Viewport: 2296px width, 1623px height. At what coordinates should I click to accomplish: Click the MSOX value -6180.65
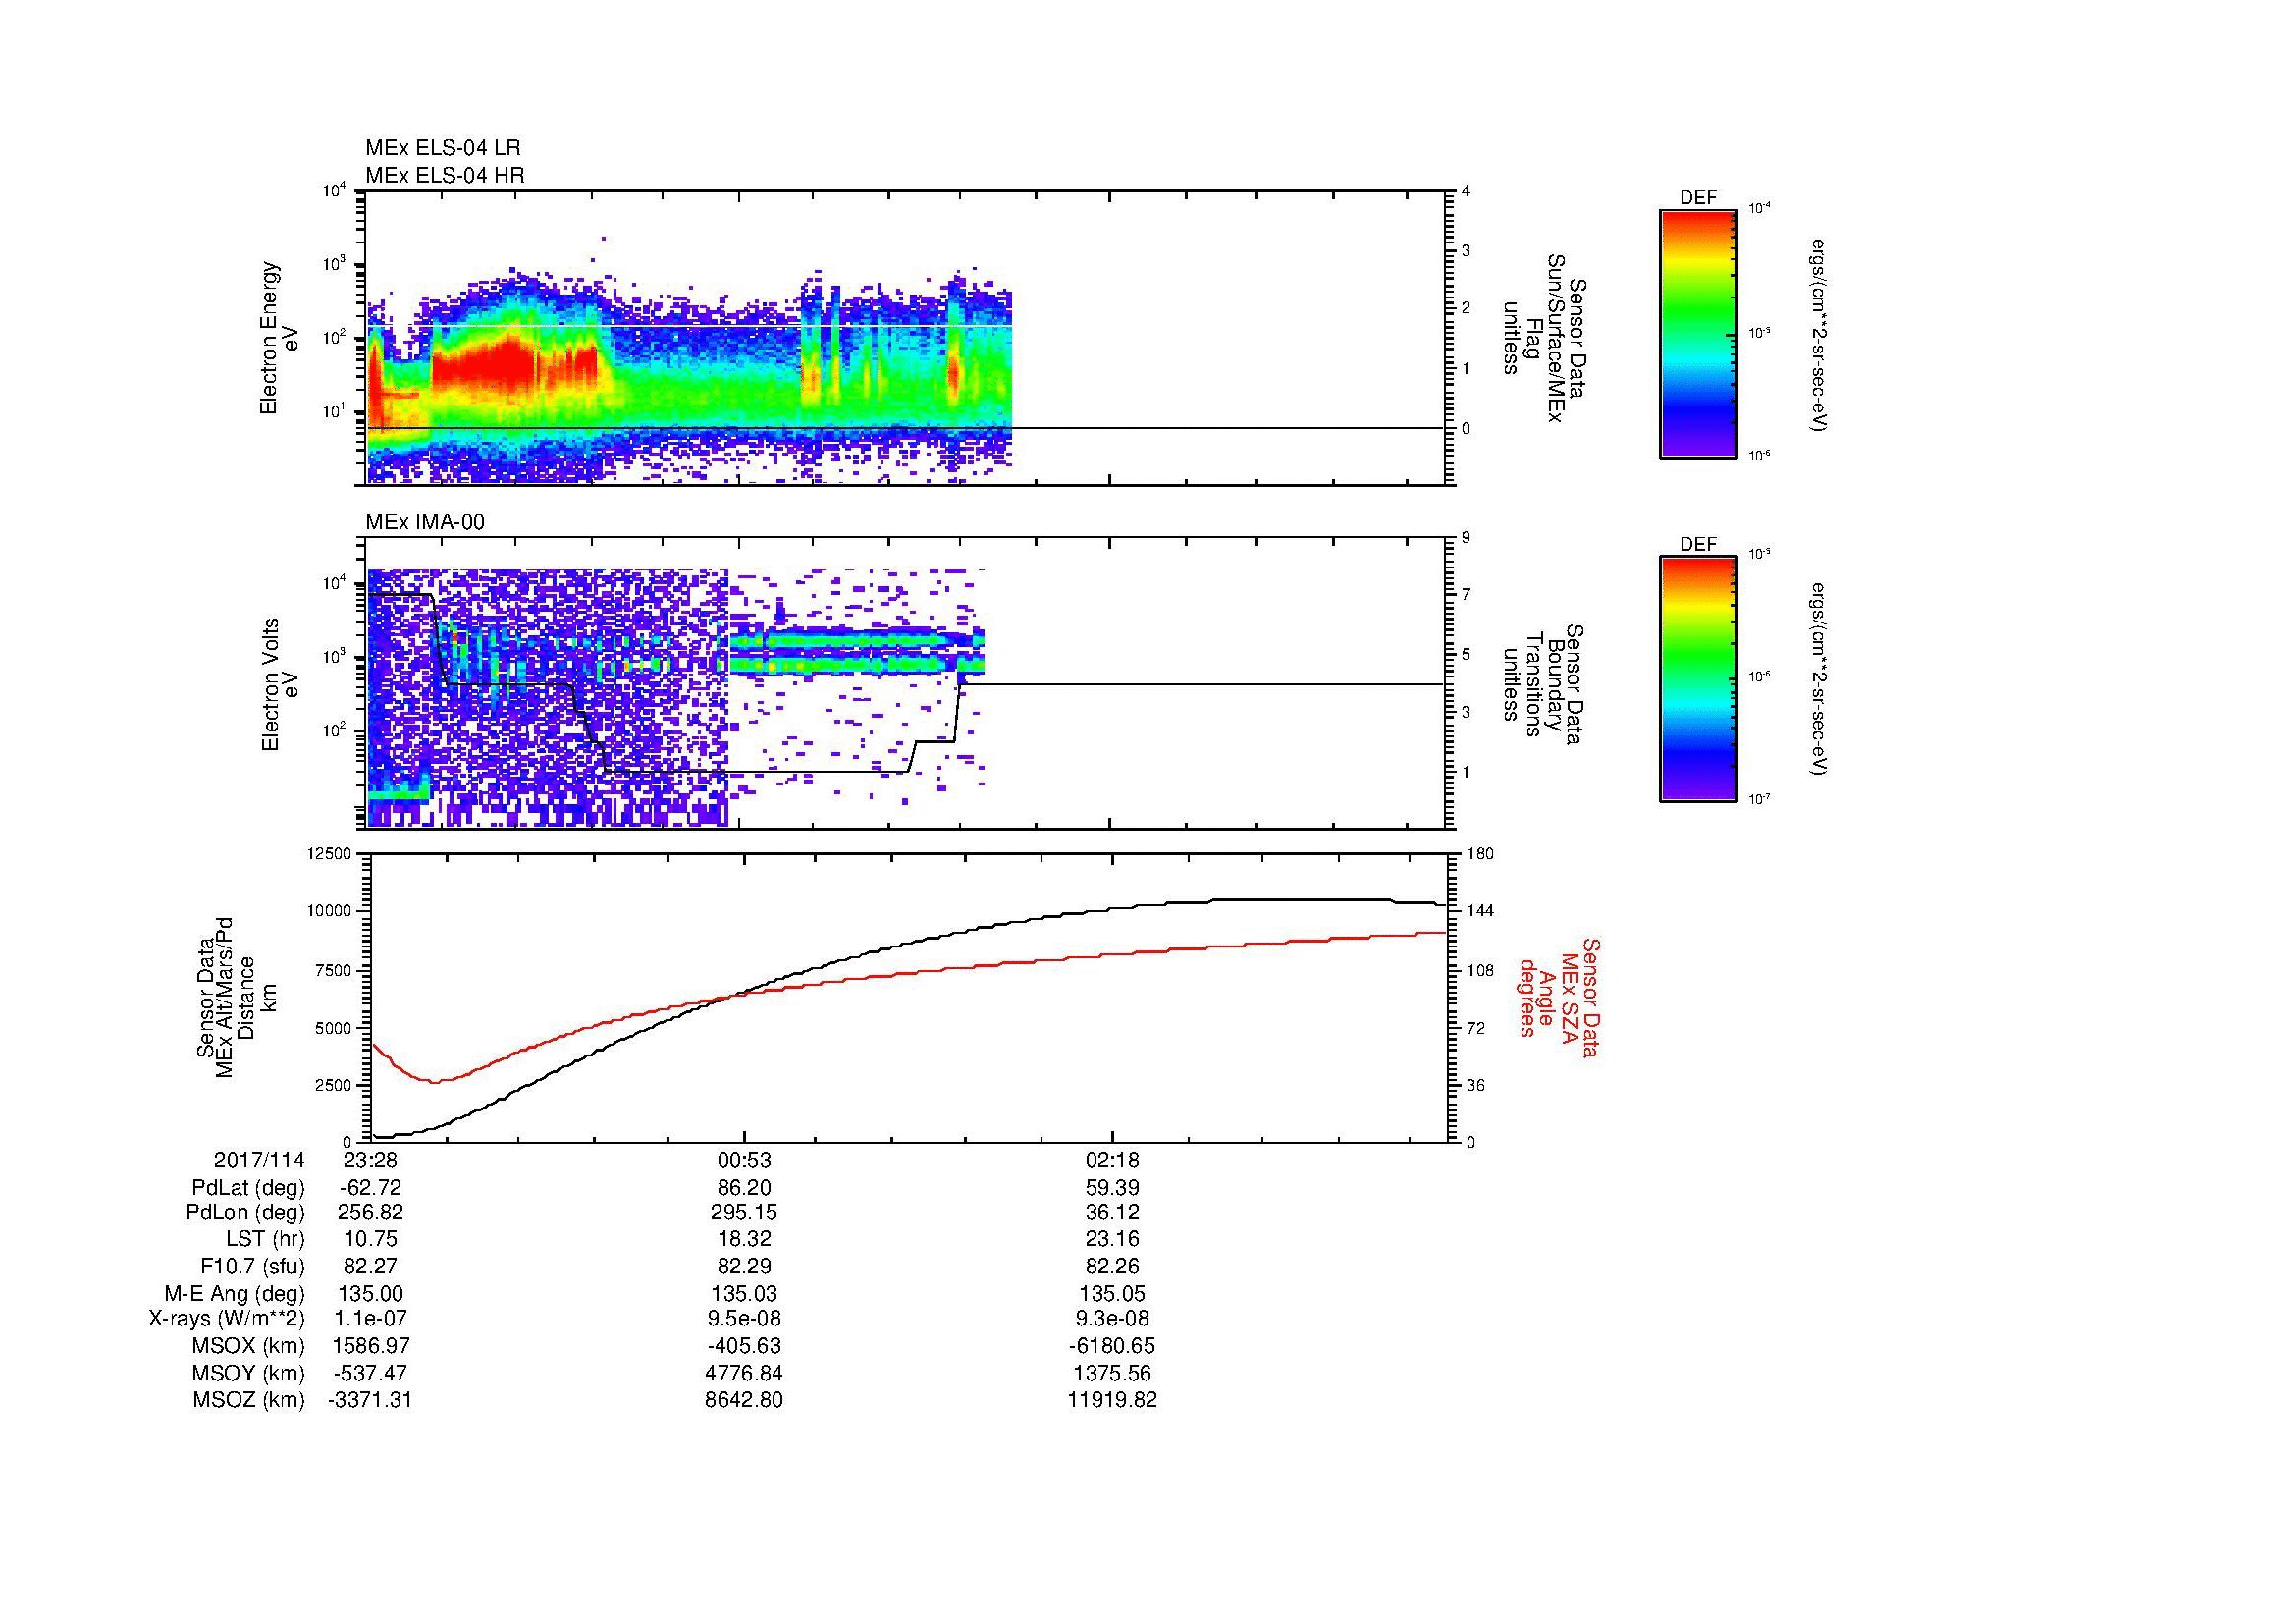1112,1346
